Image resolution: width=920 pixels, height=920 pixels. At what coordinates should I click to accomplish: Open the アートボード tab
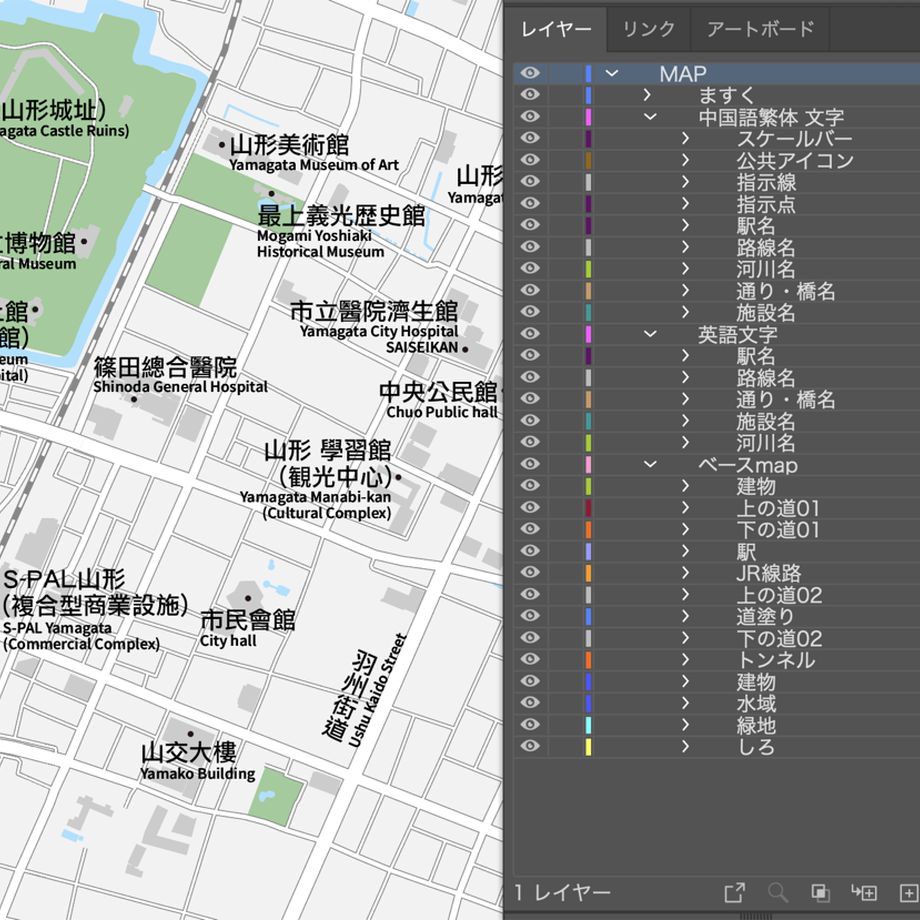click(760, 29)
